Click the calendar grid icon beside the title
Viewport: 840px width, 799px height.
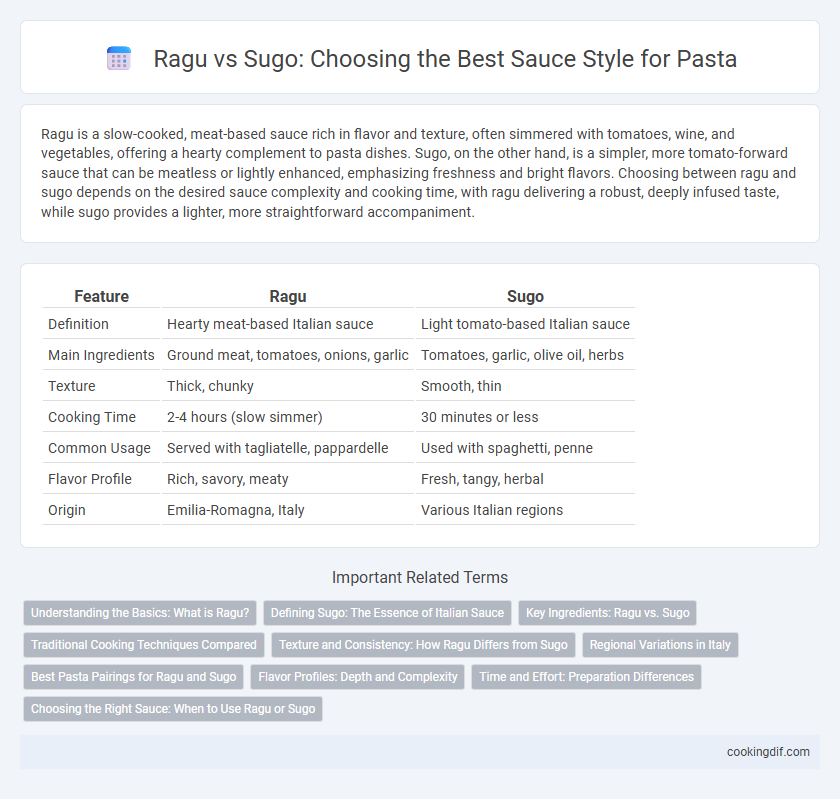point(119,58)
